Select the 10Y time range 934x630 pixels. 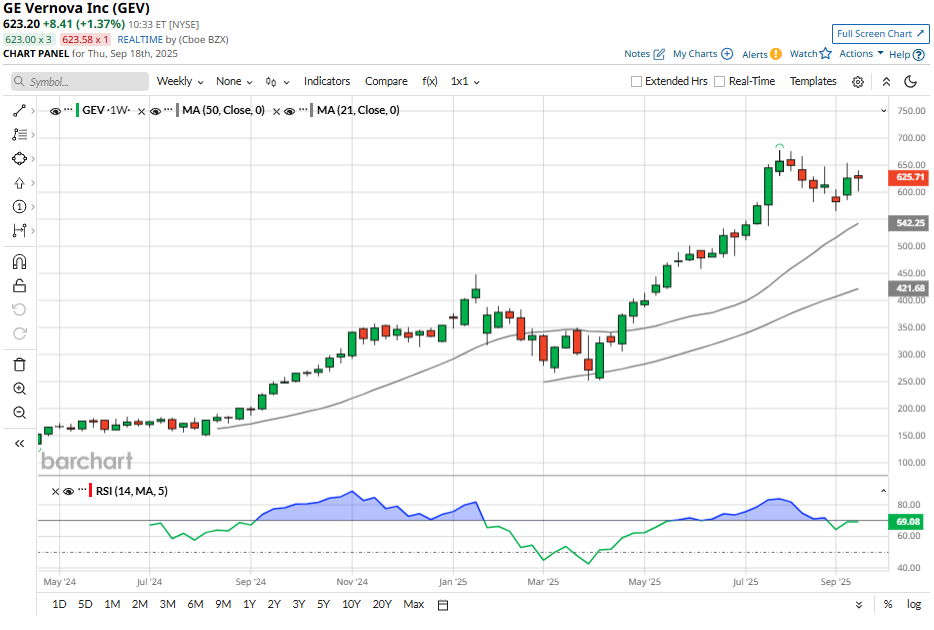[x=351, y=604]
